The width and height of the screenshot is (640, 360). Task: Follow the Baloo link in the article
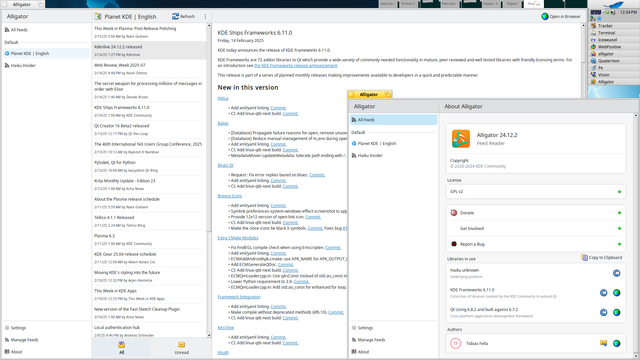[223, 123]
